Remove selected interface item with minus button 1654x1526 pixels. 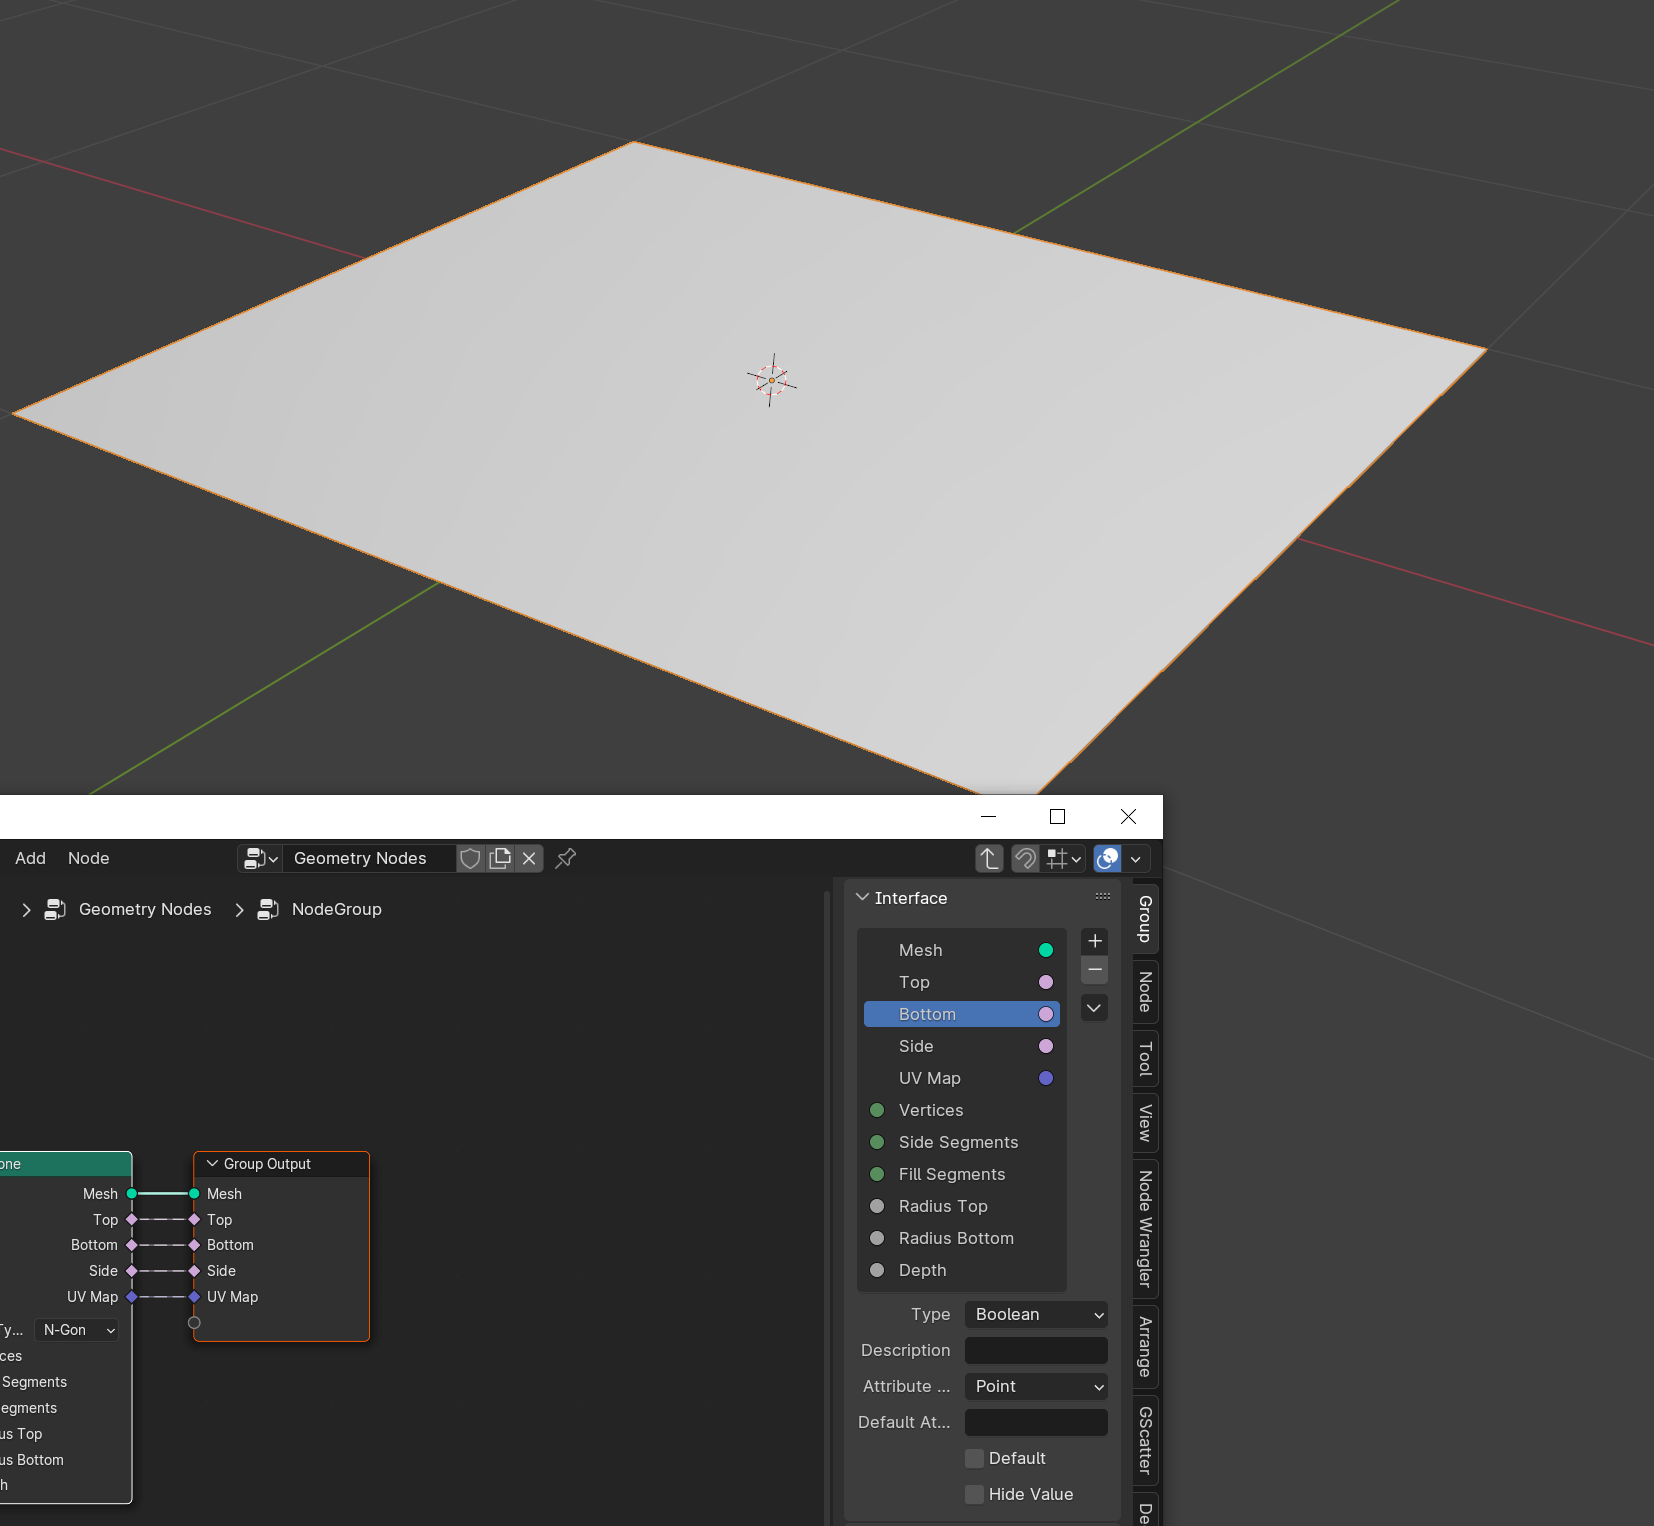tap(1095, 969)
